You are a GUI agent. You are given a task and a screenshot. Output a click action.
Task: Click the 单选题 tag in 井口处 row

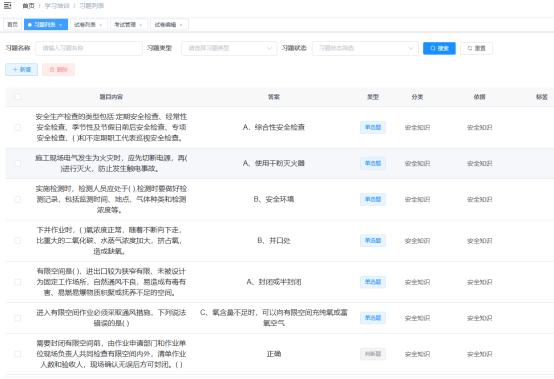click(373, 241)
